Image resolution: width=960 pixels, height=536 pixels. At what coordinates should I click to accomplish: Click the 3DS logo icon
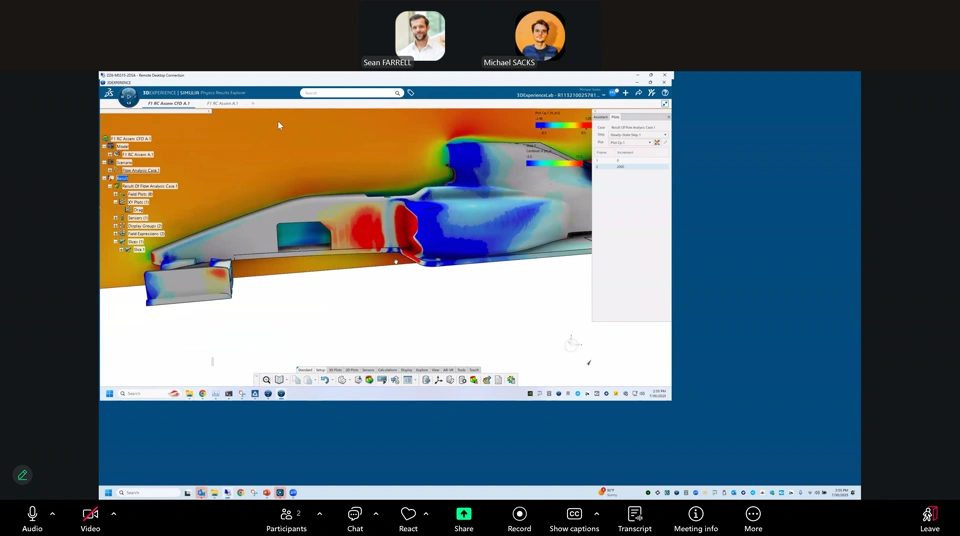pos(109,93)
